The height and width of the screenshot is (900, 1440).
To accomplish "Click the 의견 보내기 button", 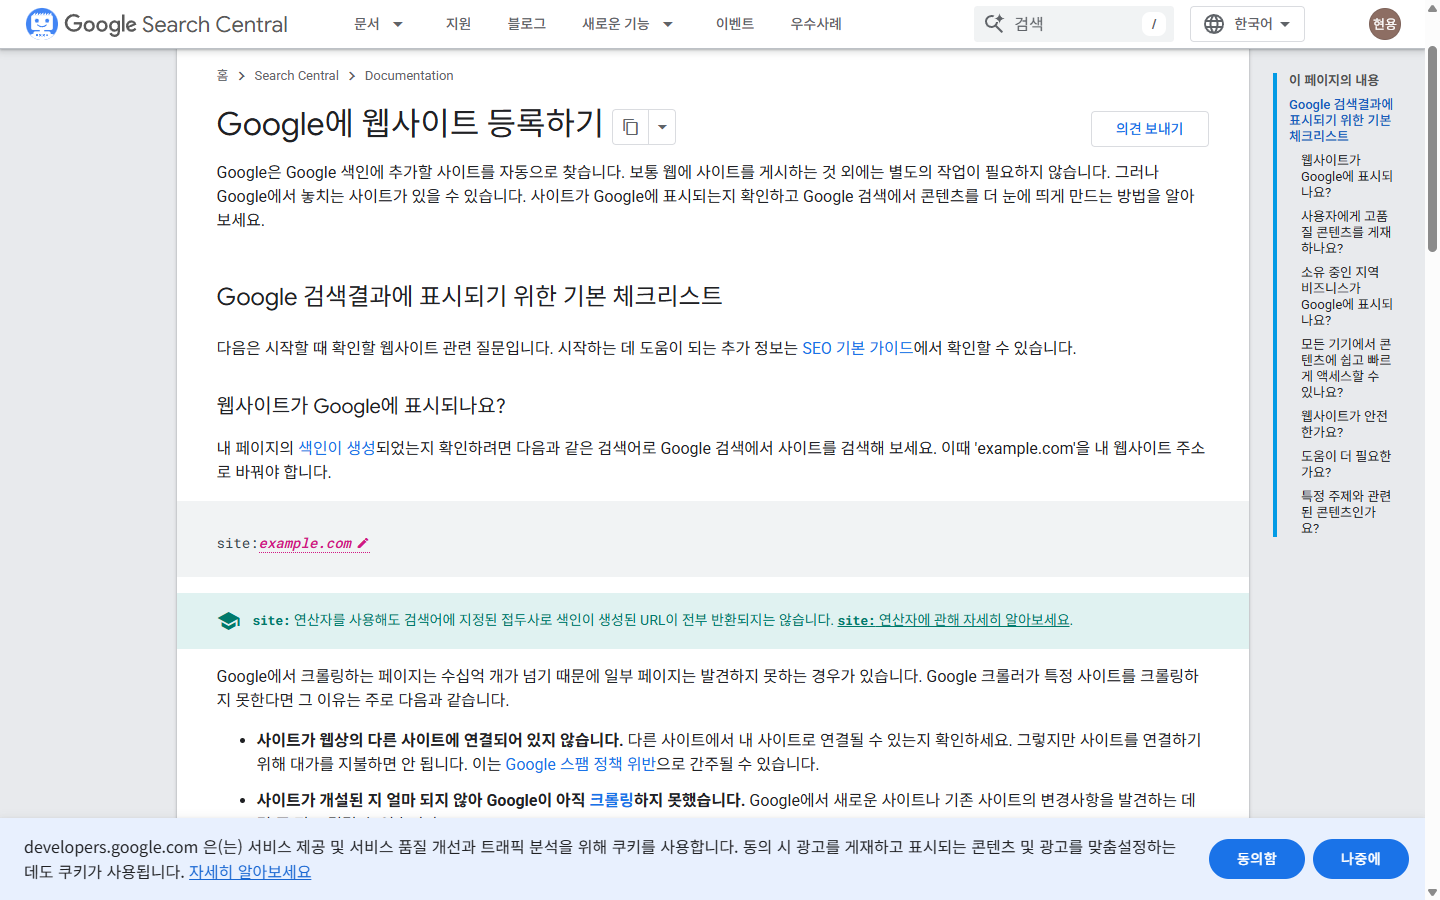I will [x=1150, y=129].
